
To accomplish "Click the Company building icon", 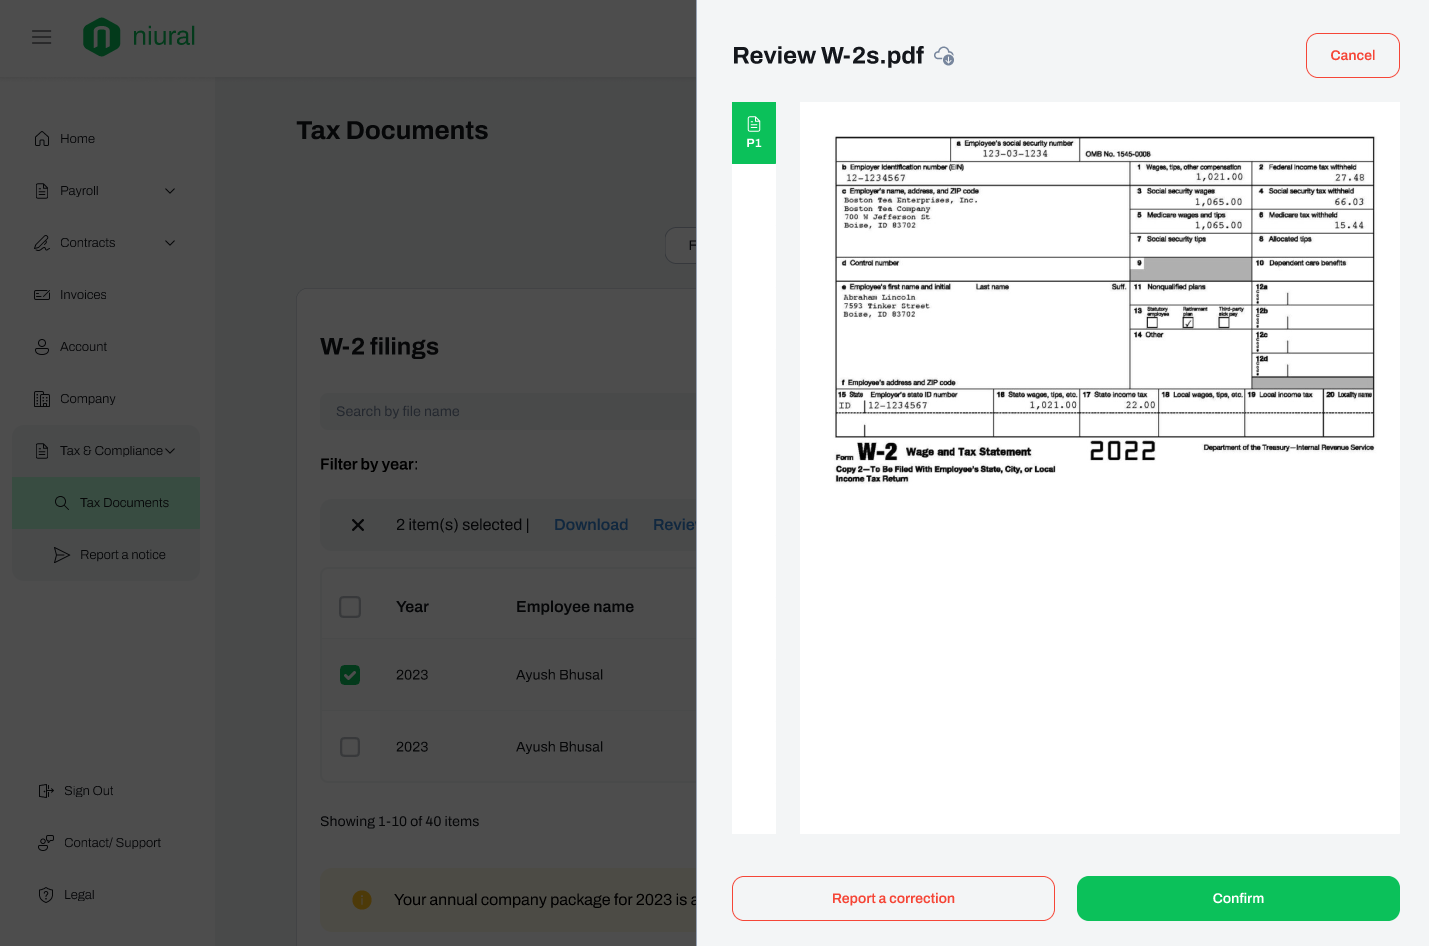I will pos(42,399).
